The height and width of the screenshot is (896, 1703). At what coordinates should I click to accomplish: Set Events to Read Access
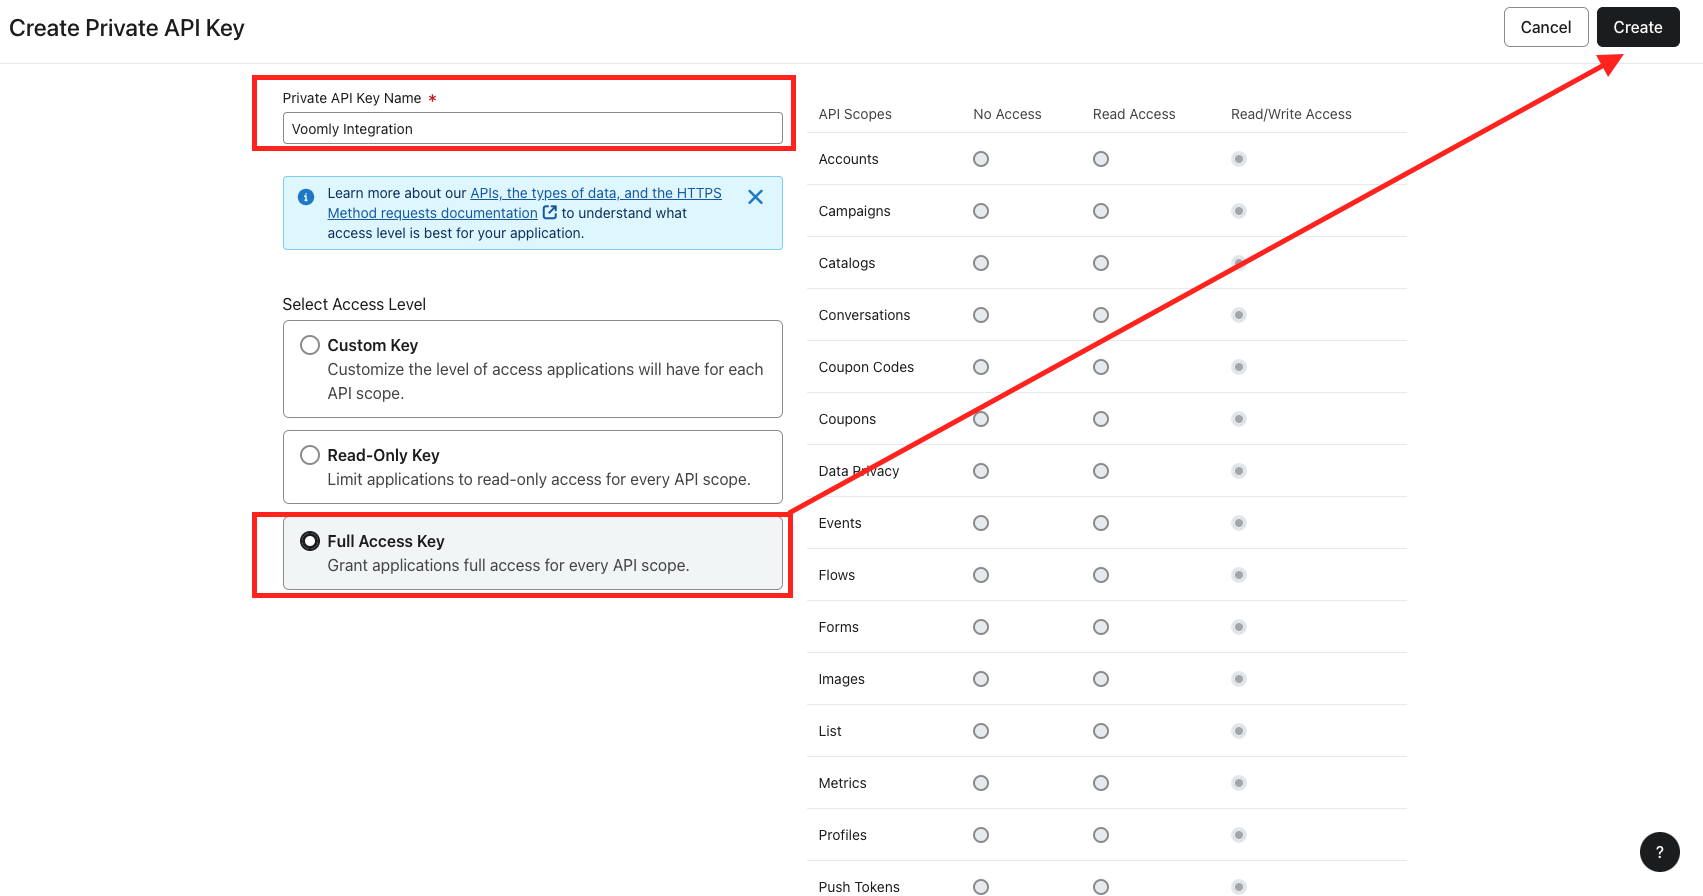(1101, 523)
